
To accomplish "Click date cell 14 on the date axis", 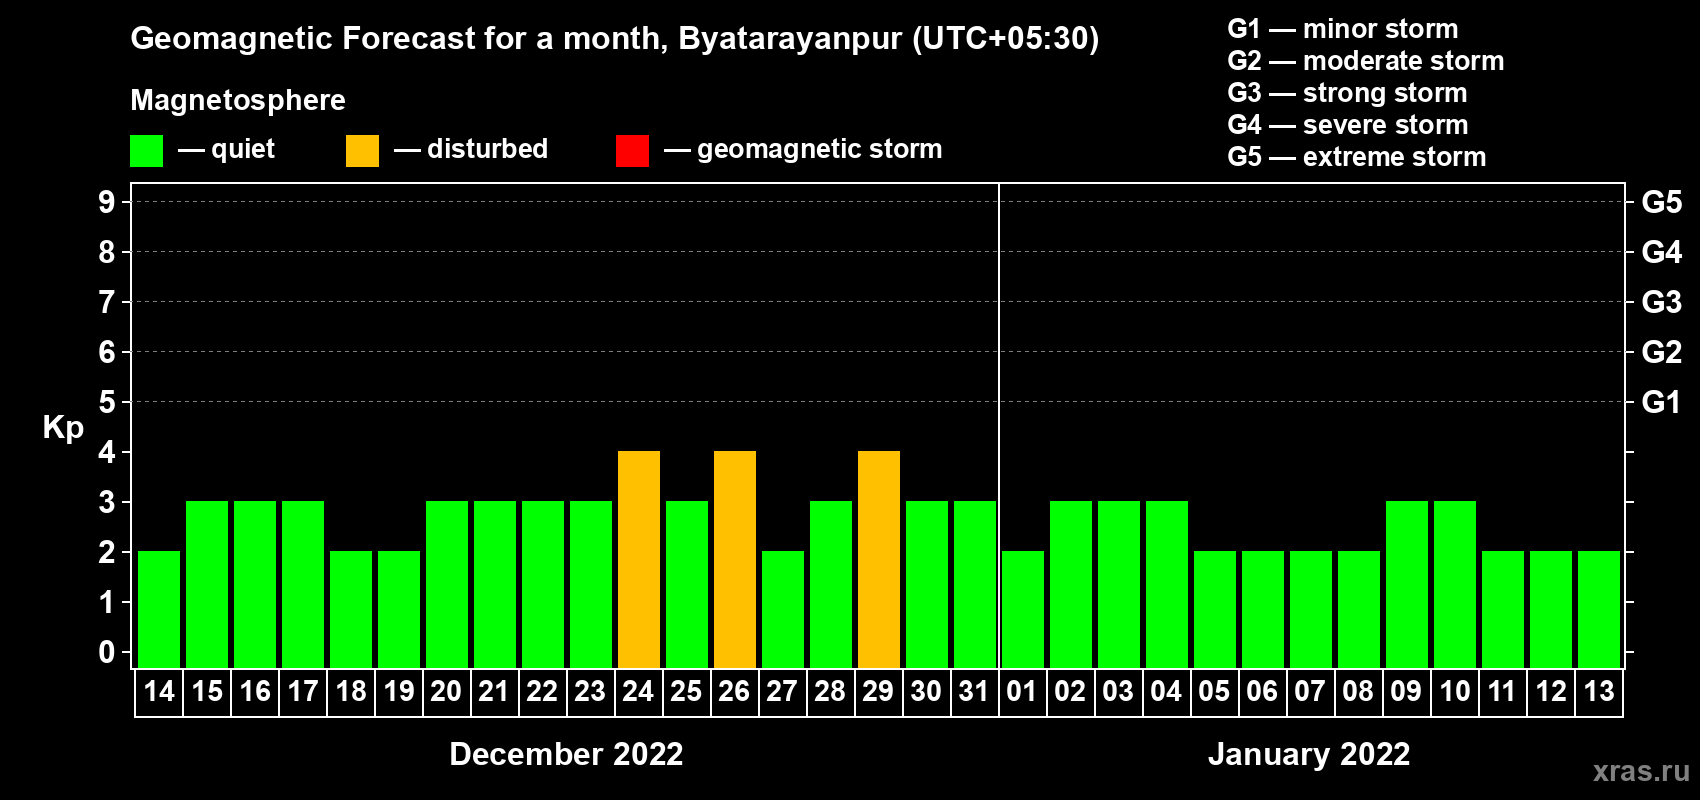I will [159, 692].
